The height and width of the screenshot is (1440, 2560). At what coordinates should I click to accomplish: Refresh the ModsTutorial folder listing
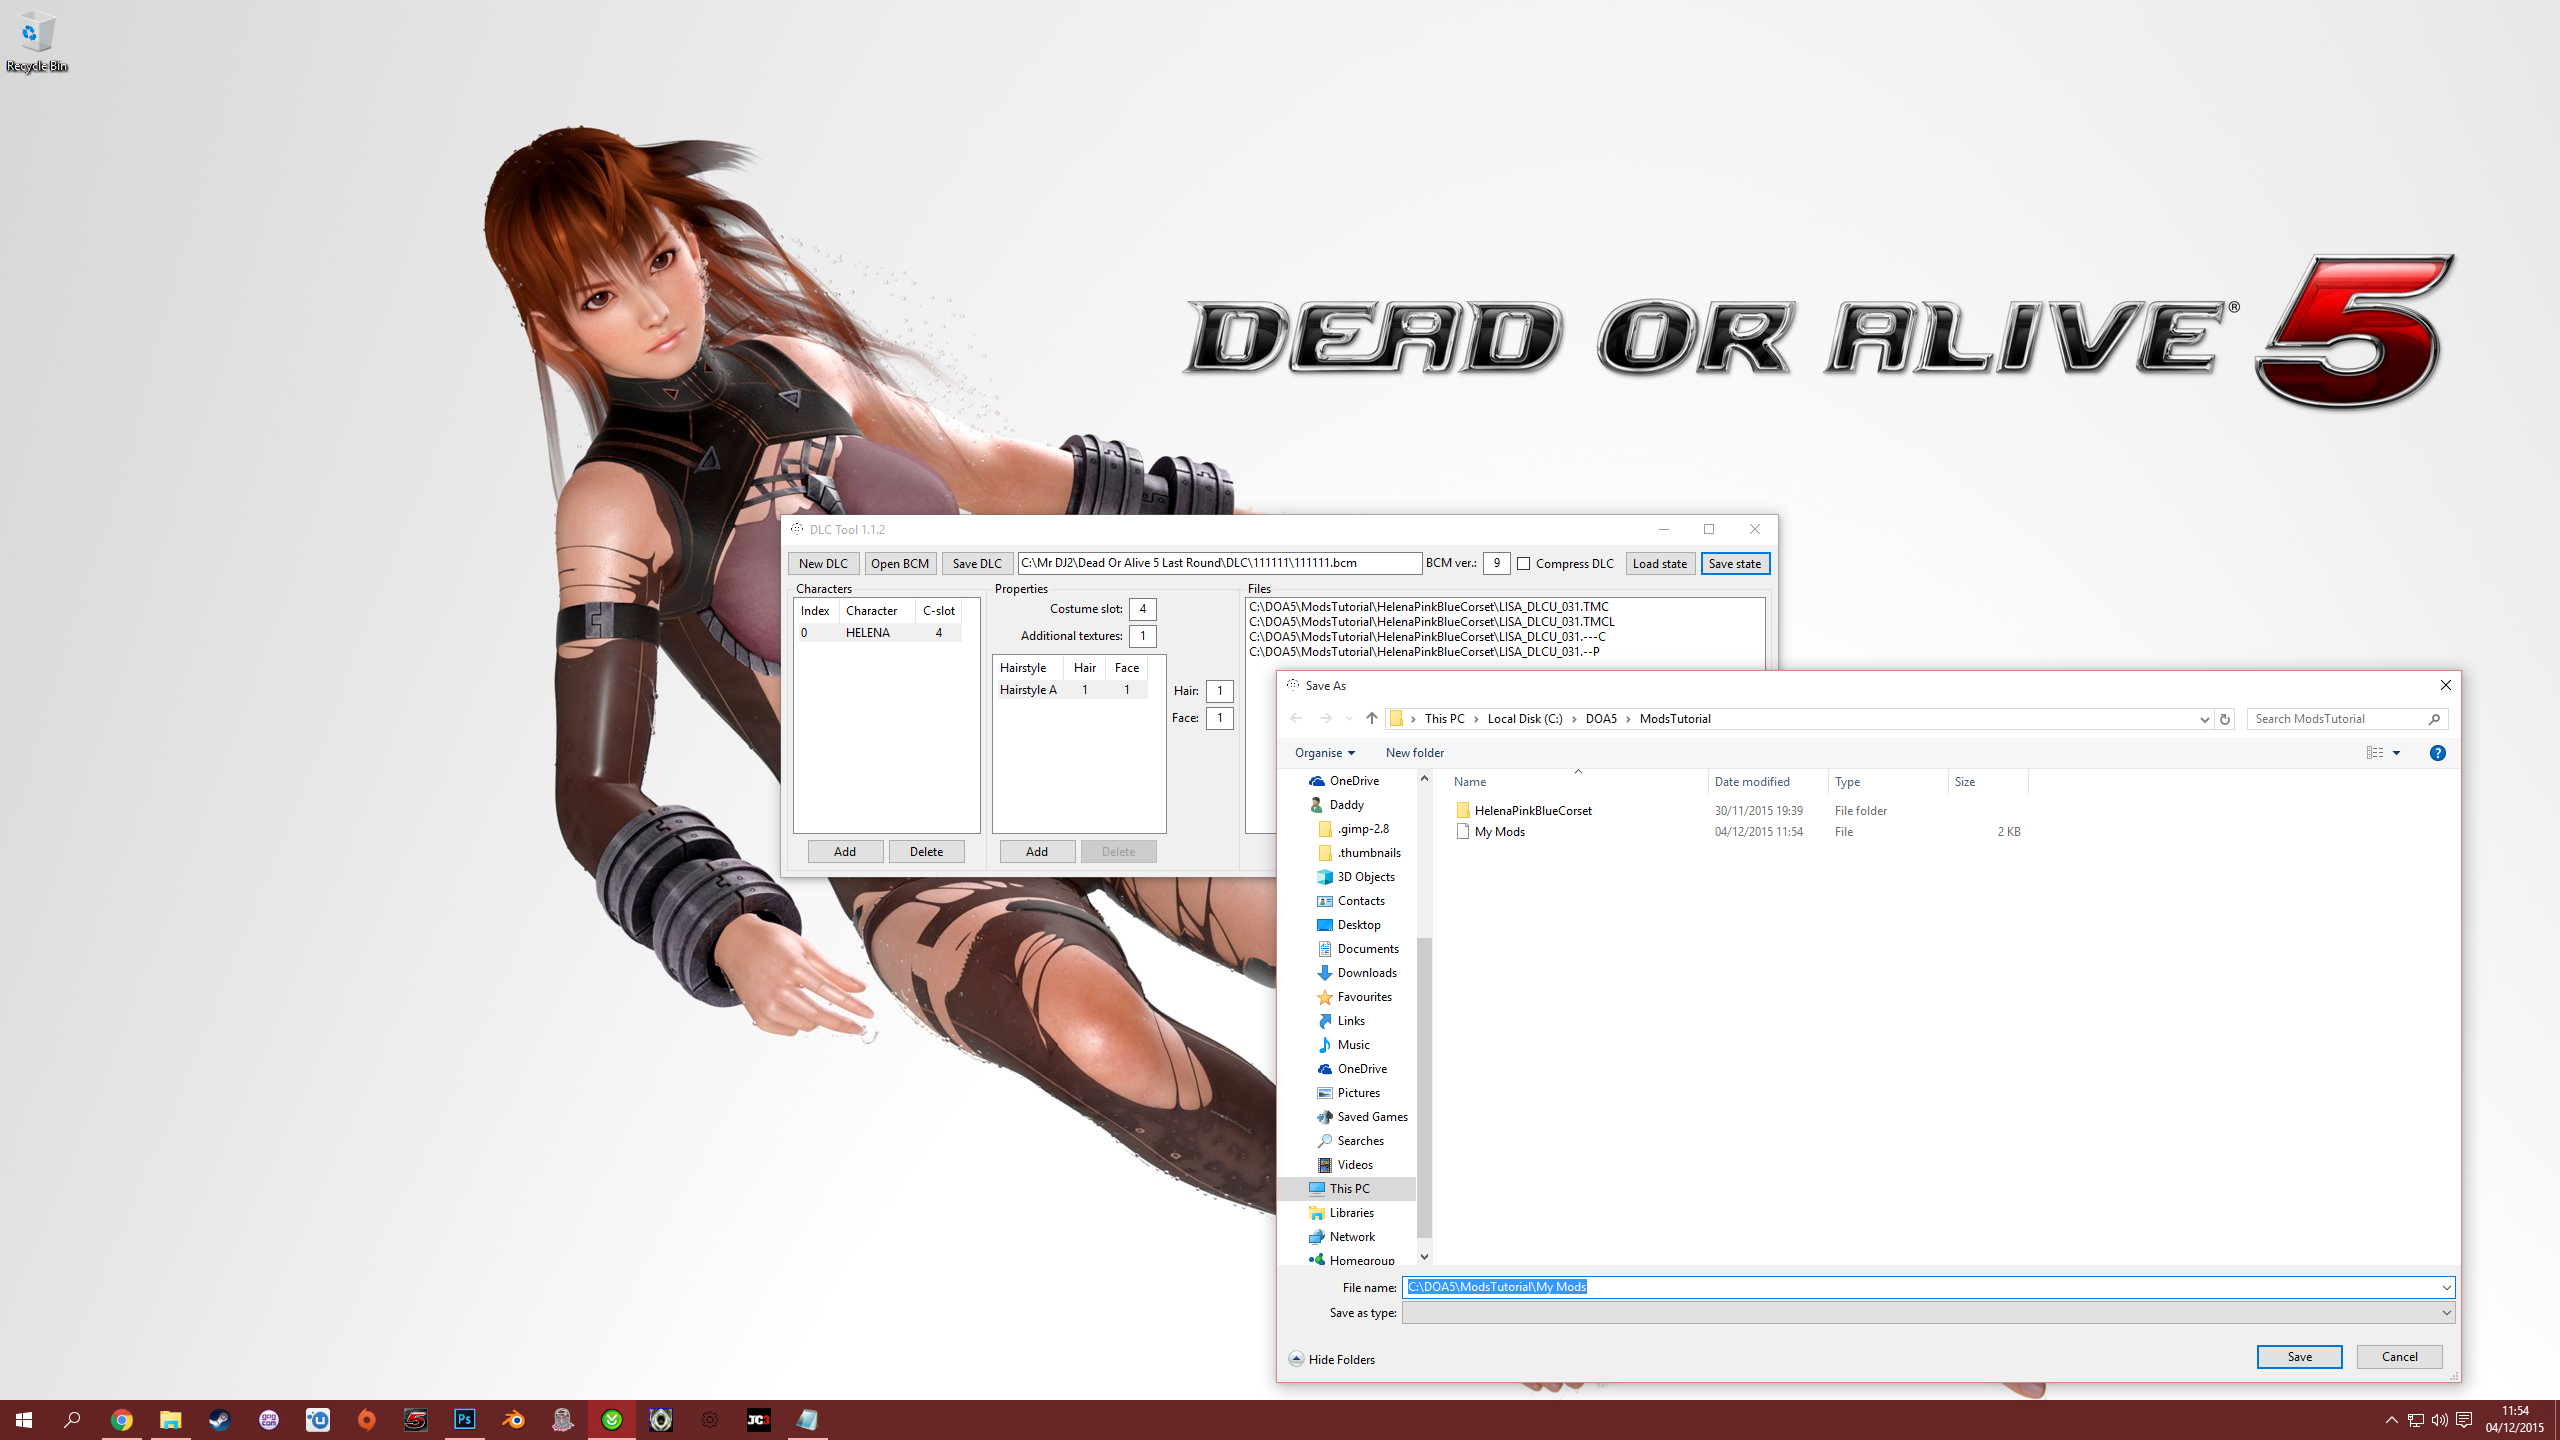2225,718
